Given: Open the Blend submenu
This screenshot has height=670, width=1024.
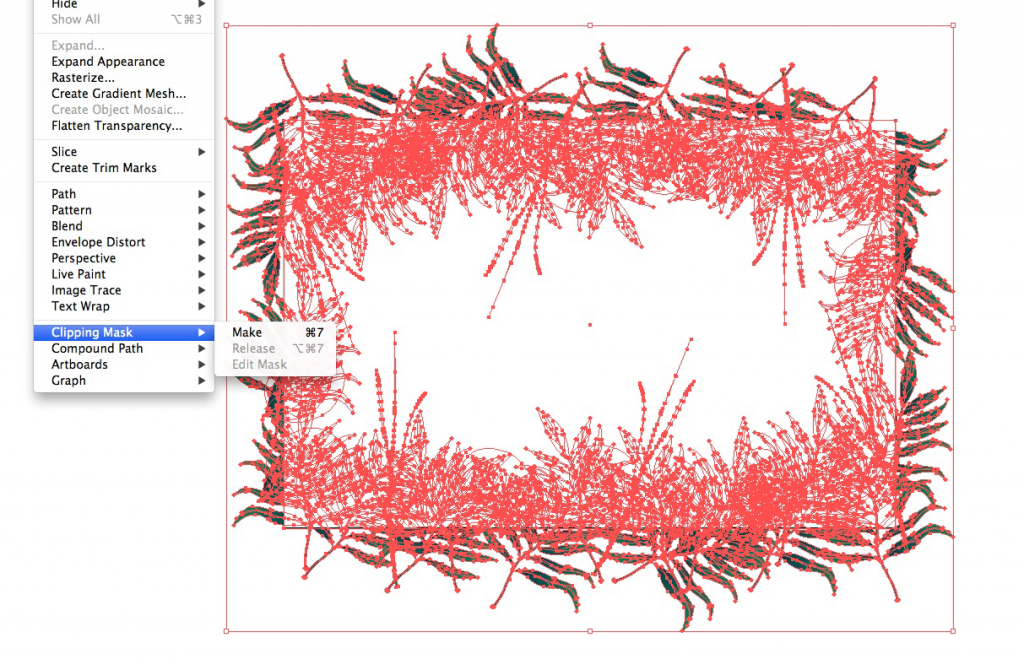Looking at the screenshot, I should click(123, 226).
